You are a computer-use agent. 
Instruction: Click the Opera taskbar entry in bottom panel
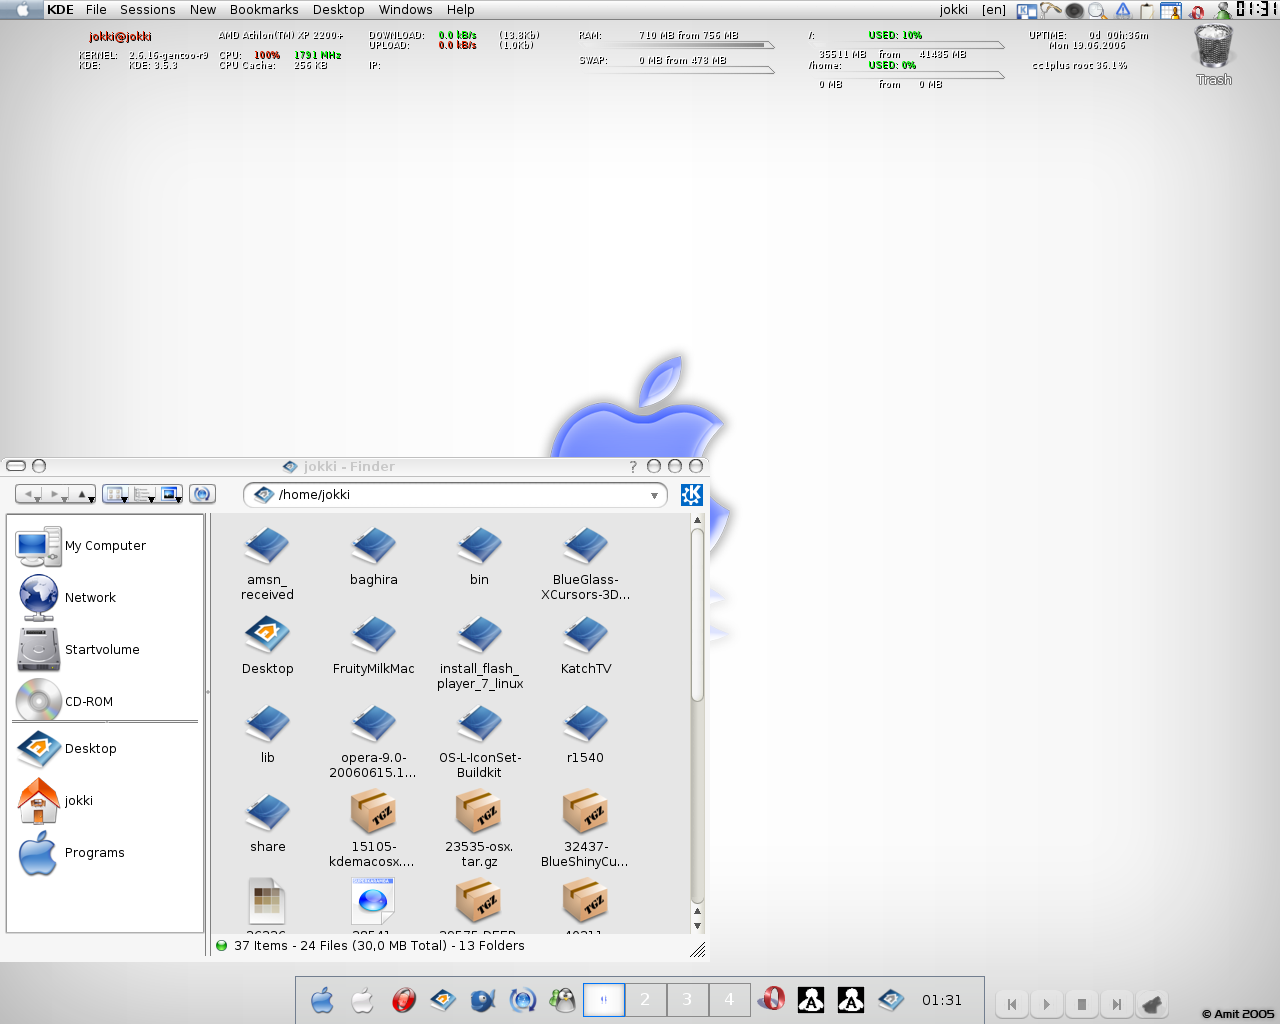click(x=771, y=999)
